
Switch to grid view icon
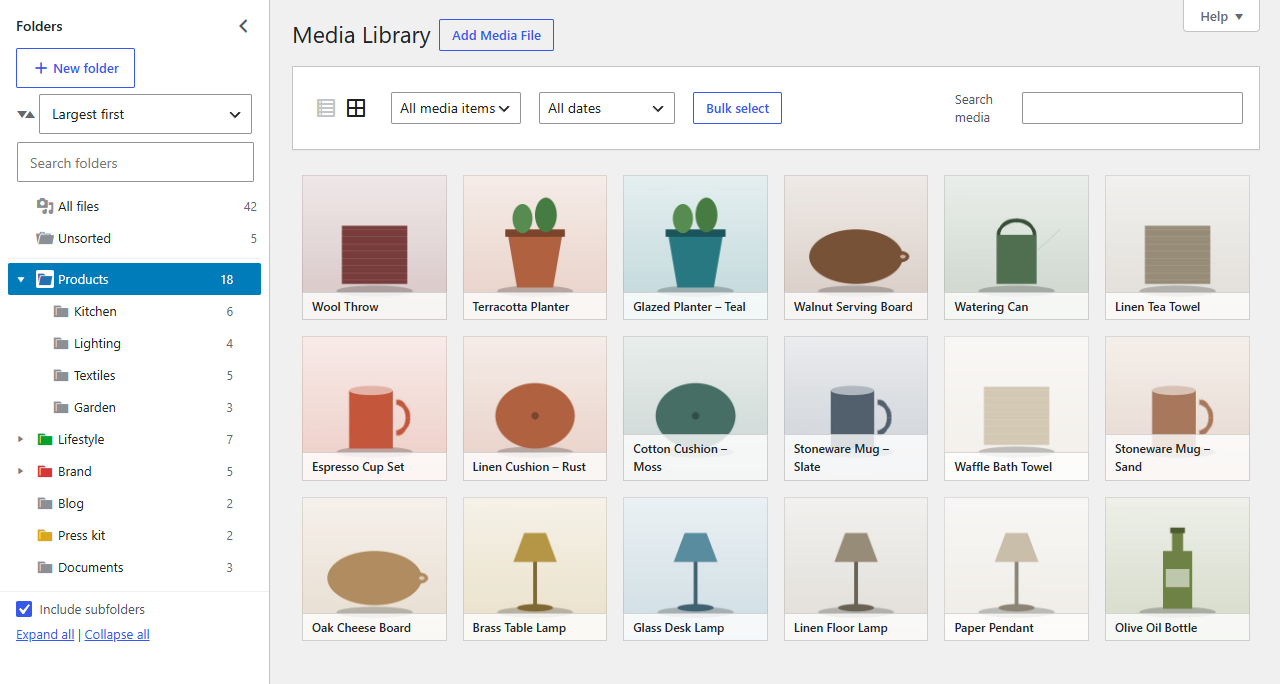coord(356,108)
